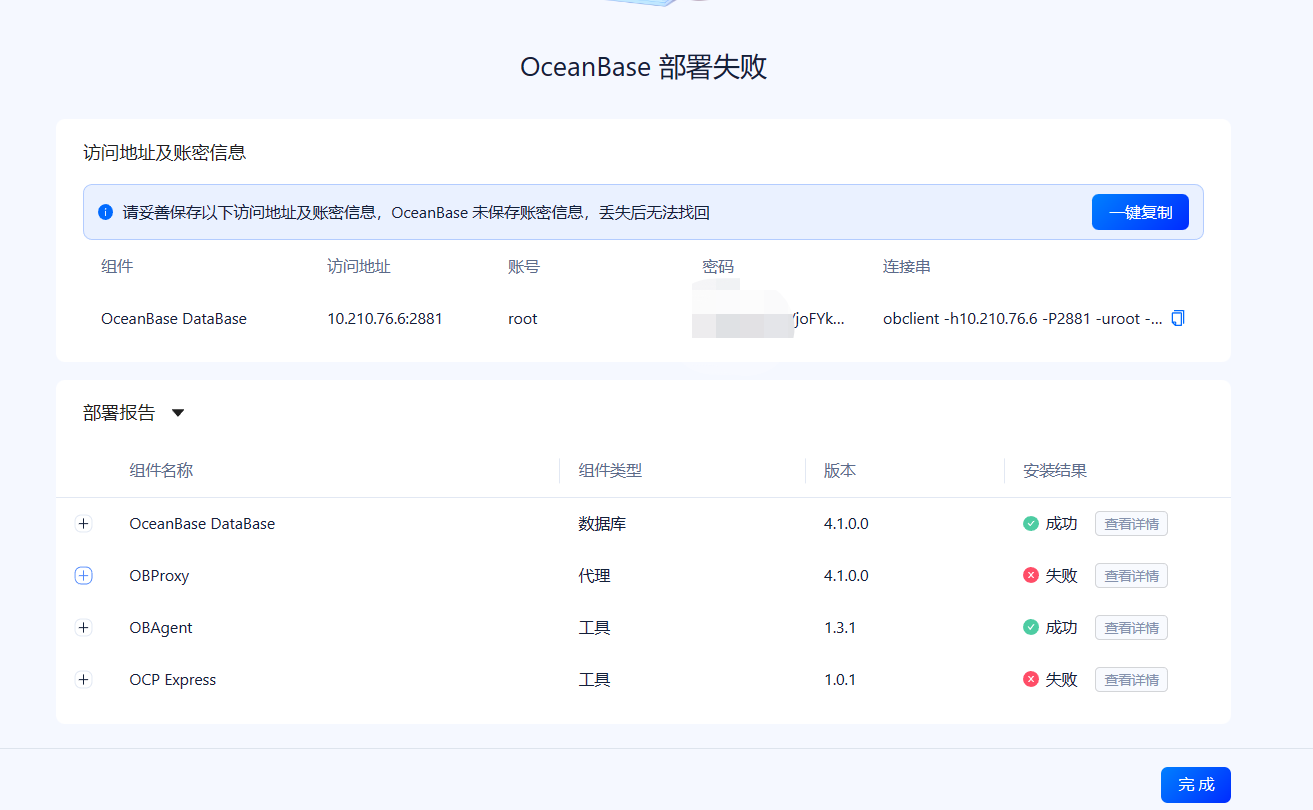Click the 账号 column label
Image resolution: width=1313 pixels, height=810 pixels.
pyautogui.click(x=524, y=267)
